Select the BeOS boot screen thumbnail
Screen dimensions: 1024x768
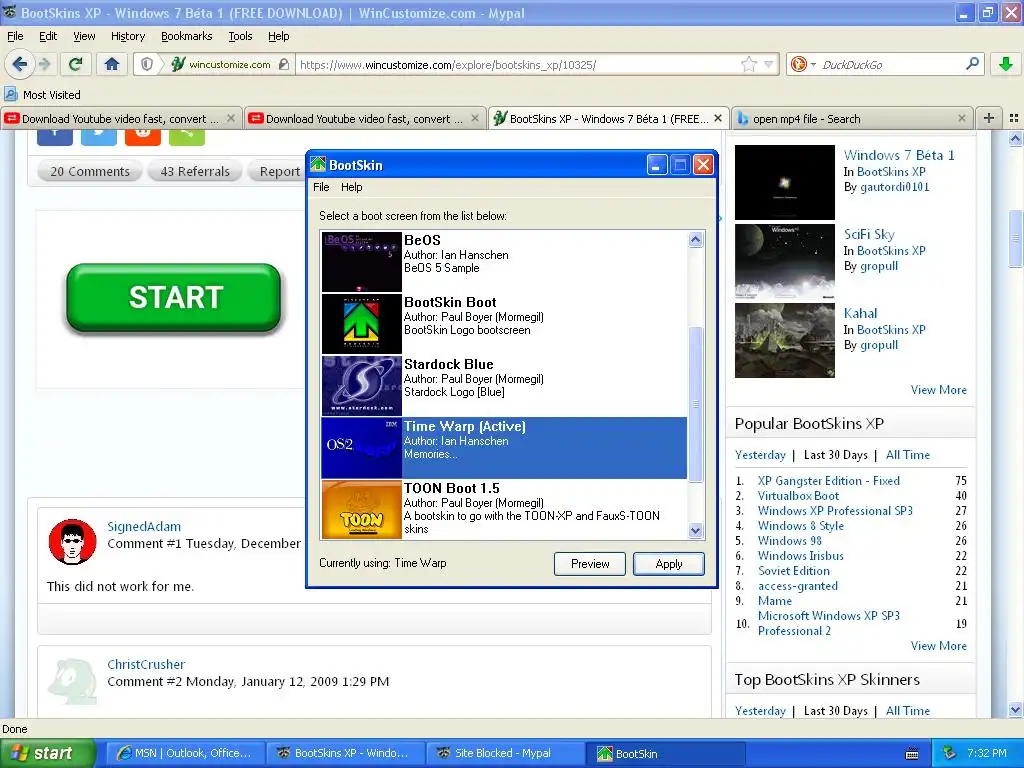(362, 261)
